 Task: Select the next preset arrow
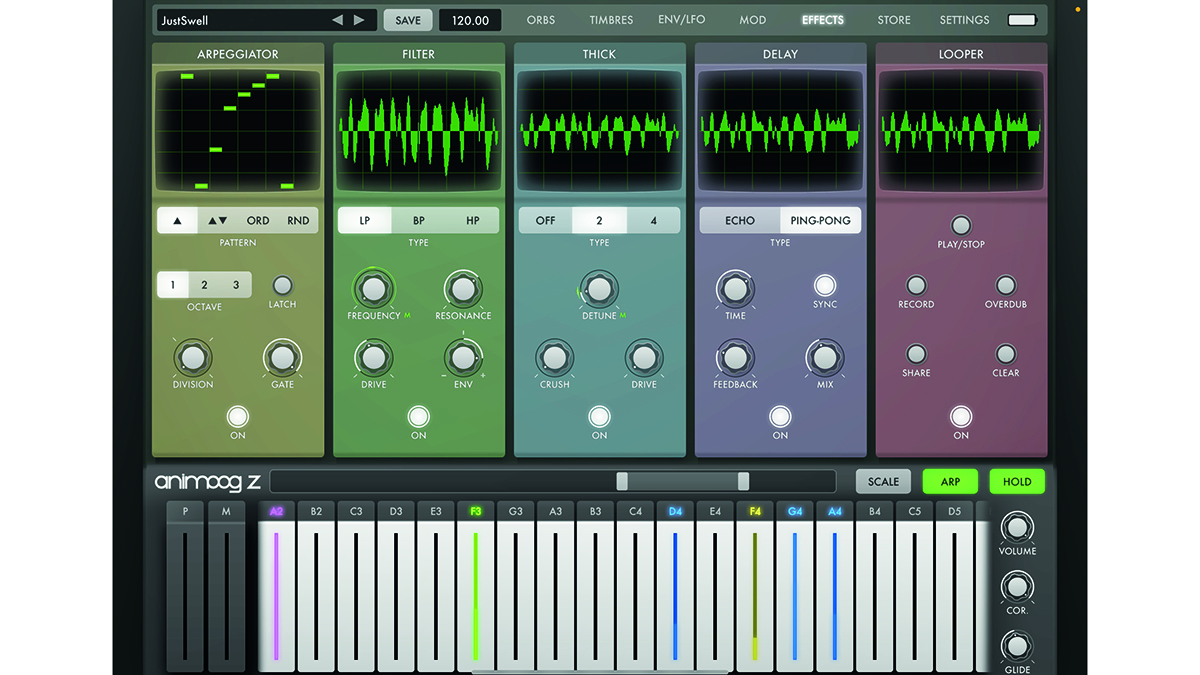coord(359,20)
